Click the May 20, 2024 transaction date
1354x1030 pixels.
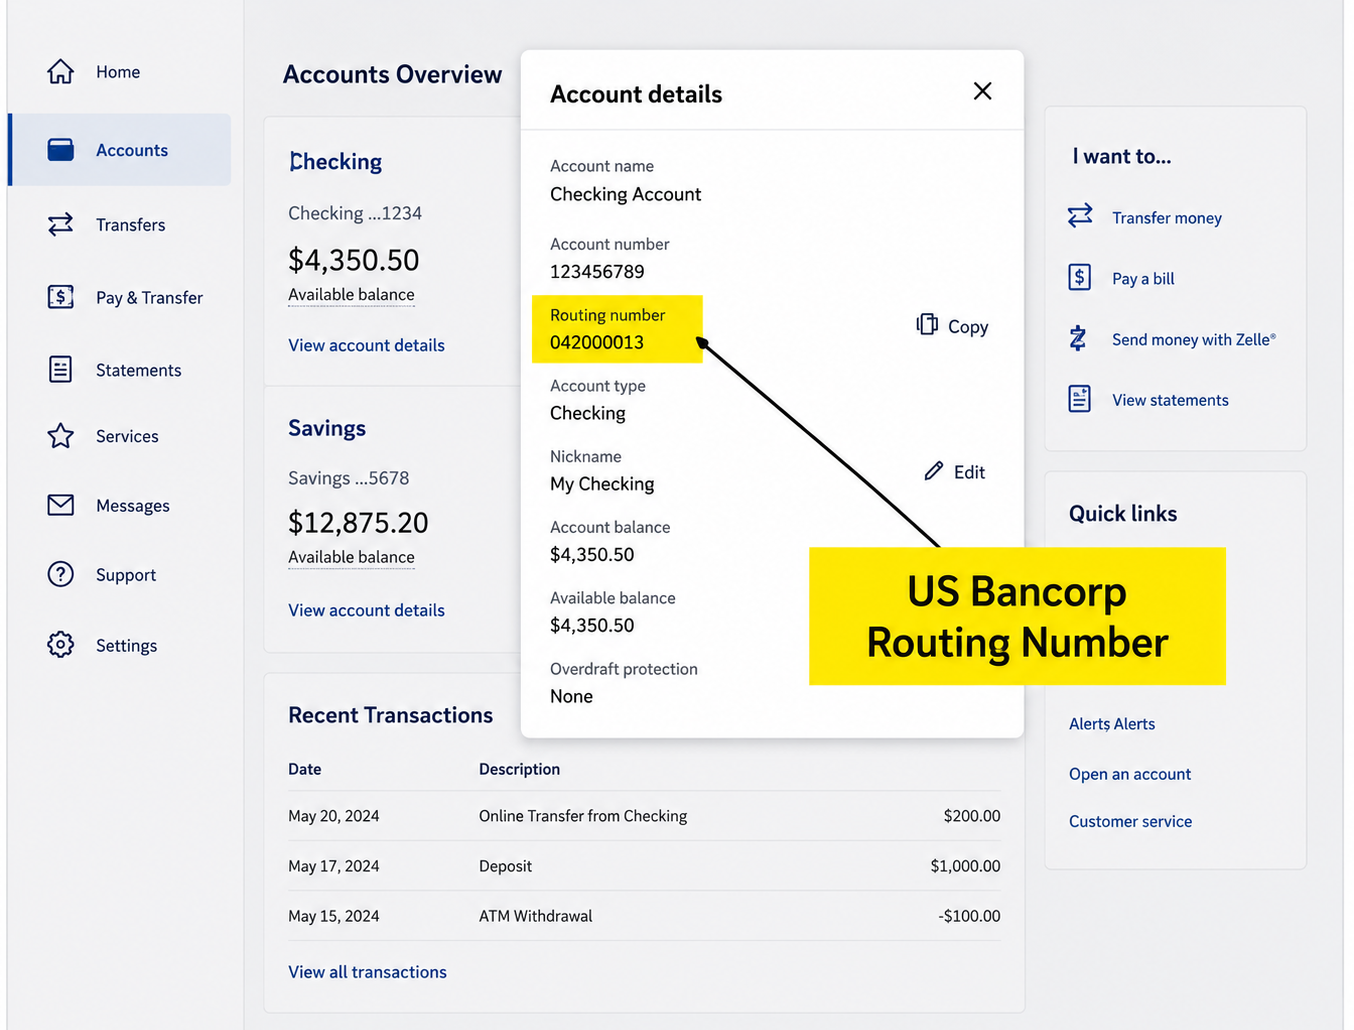(333, 816)
